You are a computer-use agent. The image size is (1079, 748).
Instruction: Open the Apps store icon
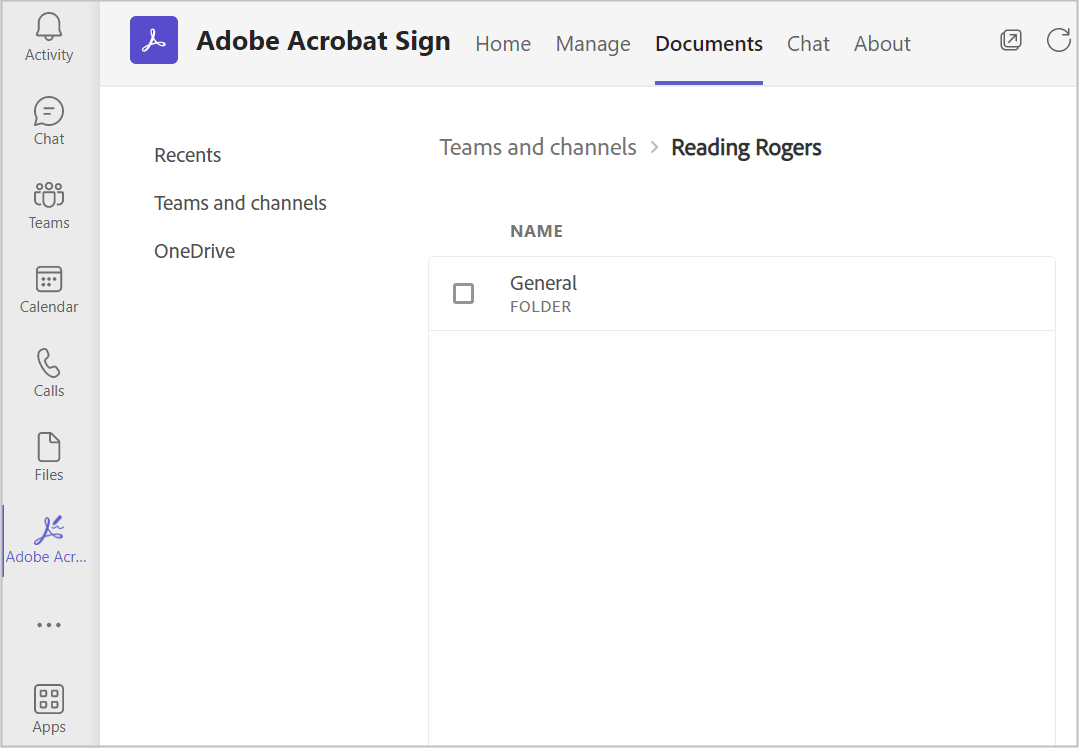click(x=49, y=709)
